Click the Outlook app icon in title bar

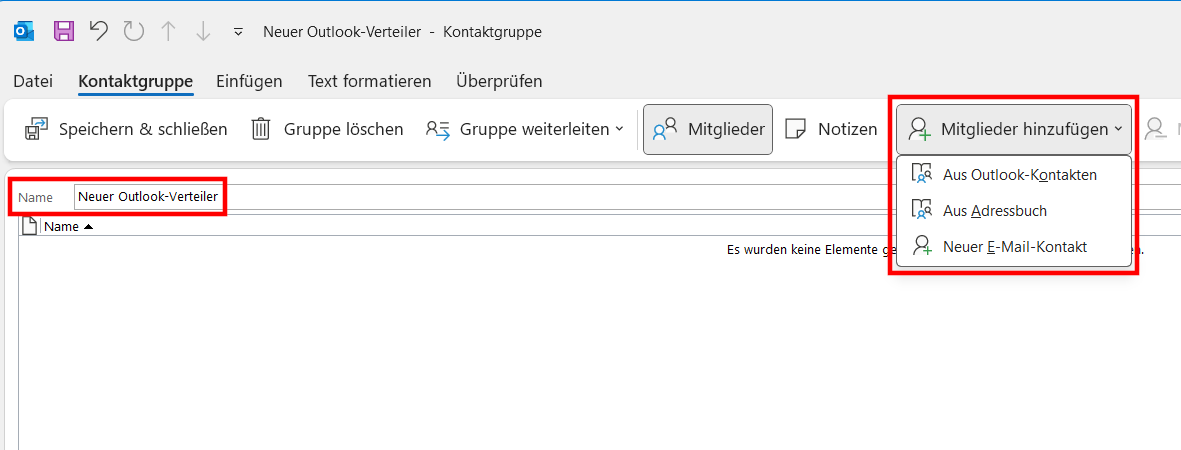[24, 32]
